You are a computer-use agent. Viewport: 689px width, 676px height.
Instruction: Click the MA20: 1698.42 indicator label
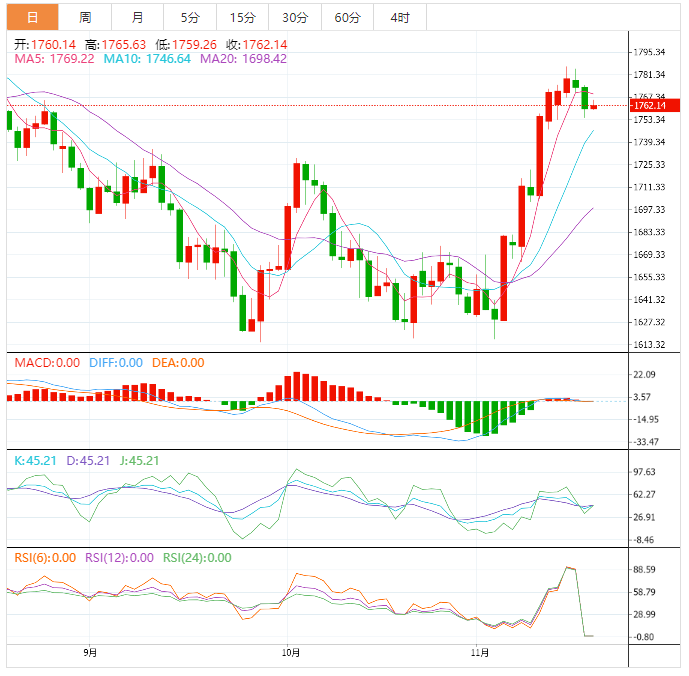[243, 59]
